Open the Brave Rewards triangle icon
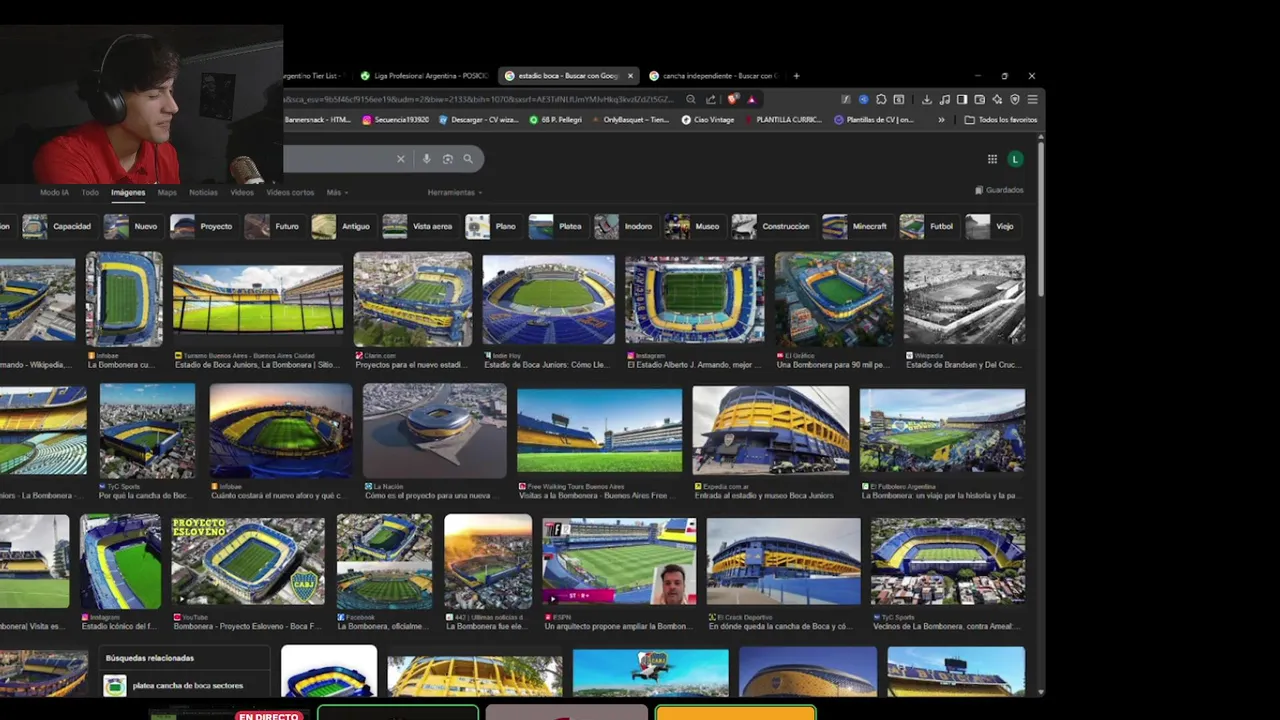 pos(751,99)
